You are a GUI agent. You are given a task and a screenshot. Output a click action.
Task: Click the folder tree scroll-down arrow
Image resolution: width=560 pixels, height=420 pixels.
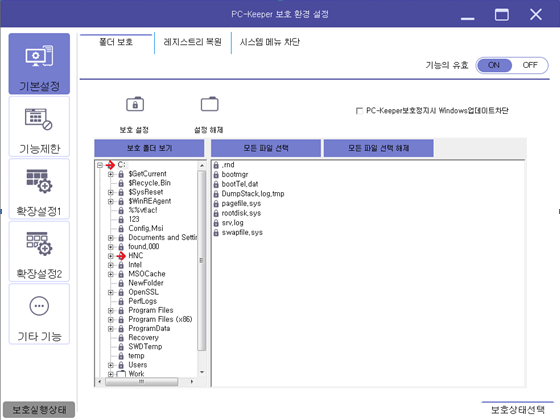[x=202, y=372]
